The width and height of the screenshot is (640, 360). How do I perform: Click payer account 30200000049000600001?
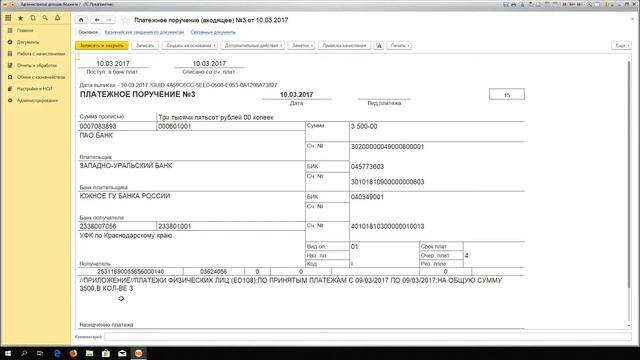pyautogui.click(x=387, y=147)
